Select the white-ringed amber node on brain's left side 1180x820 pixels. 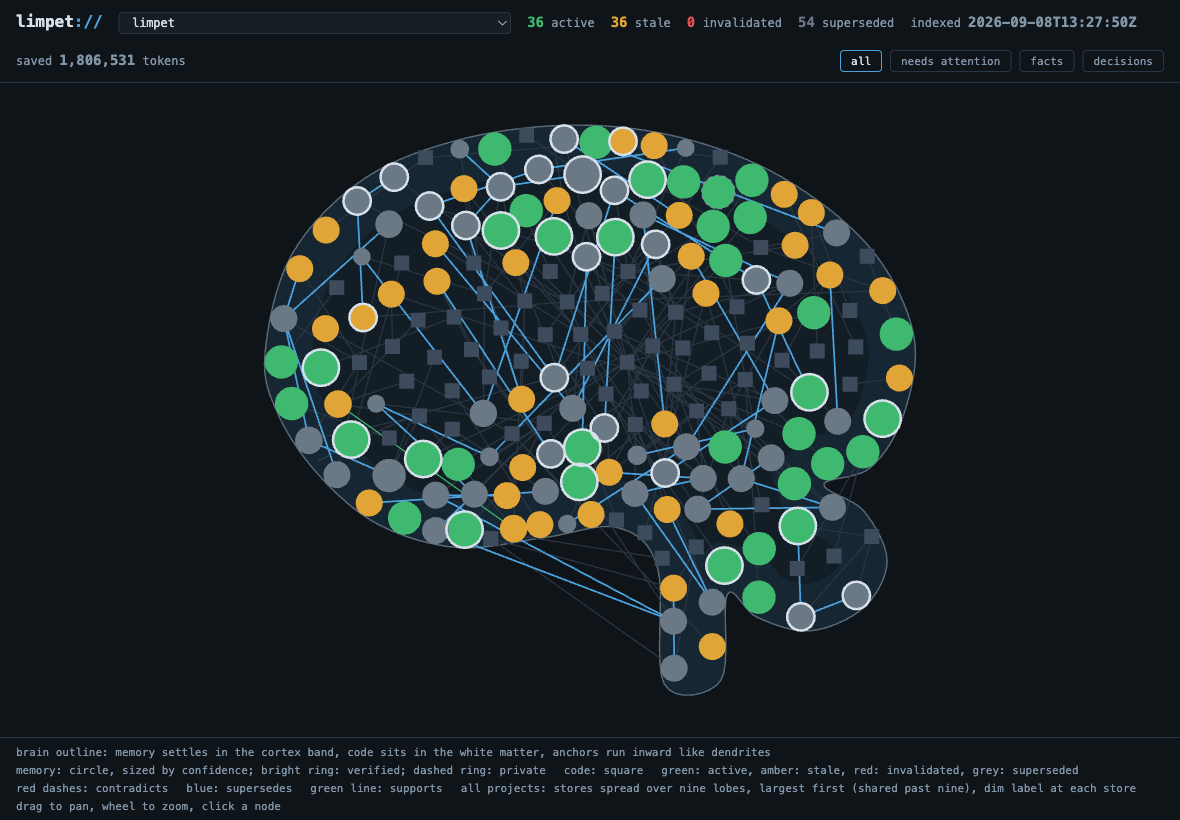point(363,317)
